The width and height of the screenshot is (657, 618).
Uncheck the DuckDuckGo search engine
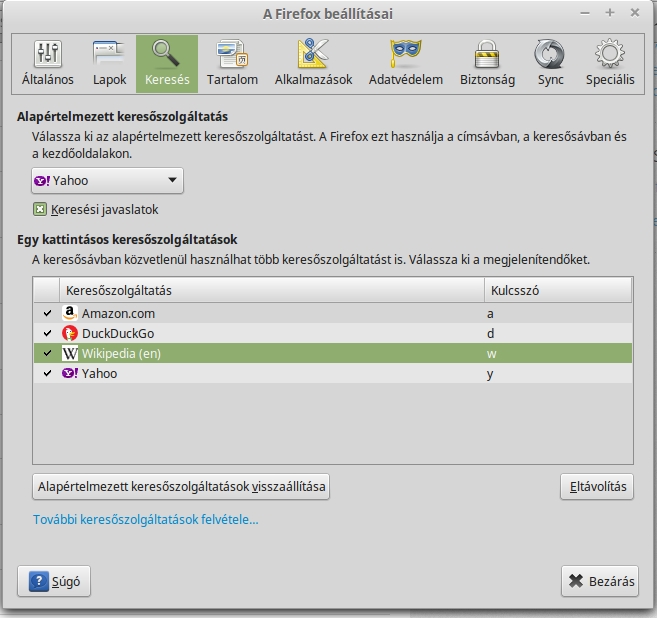(47, 333)
